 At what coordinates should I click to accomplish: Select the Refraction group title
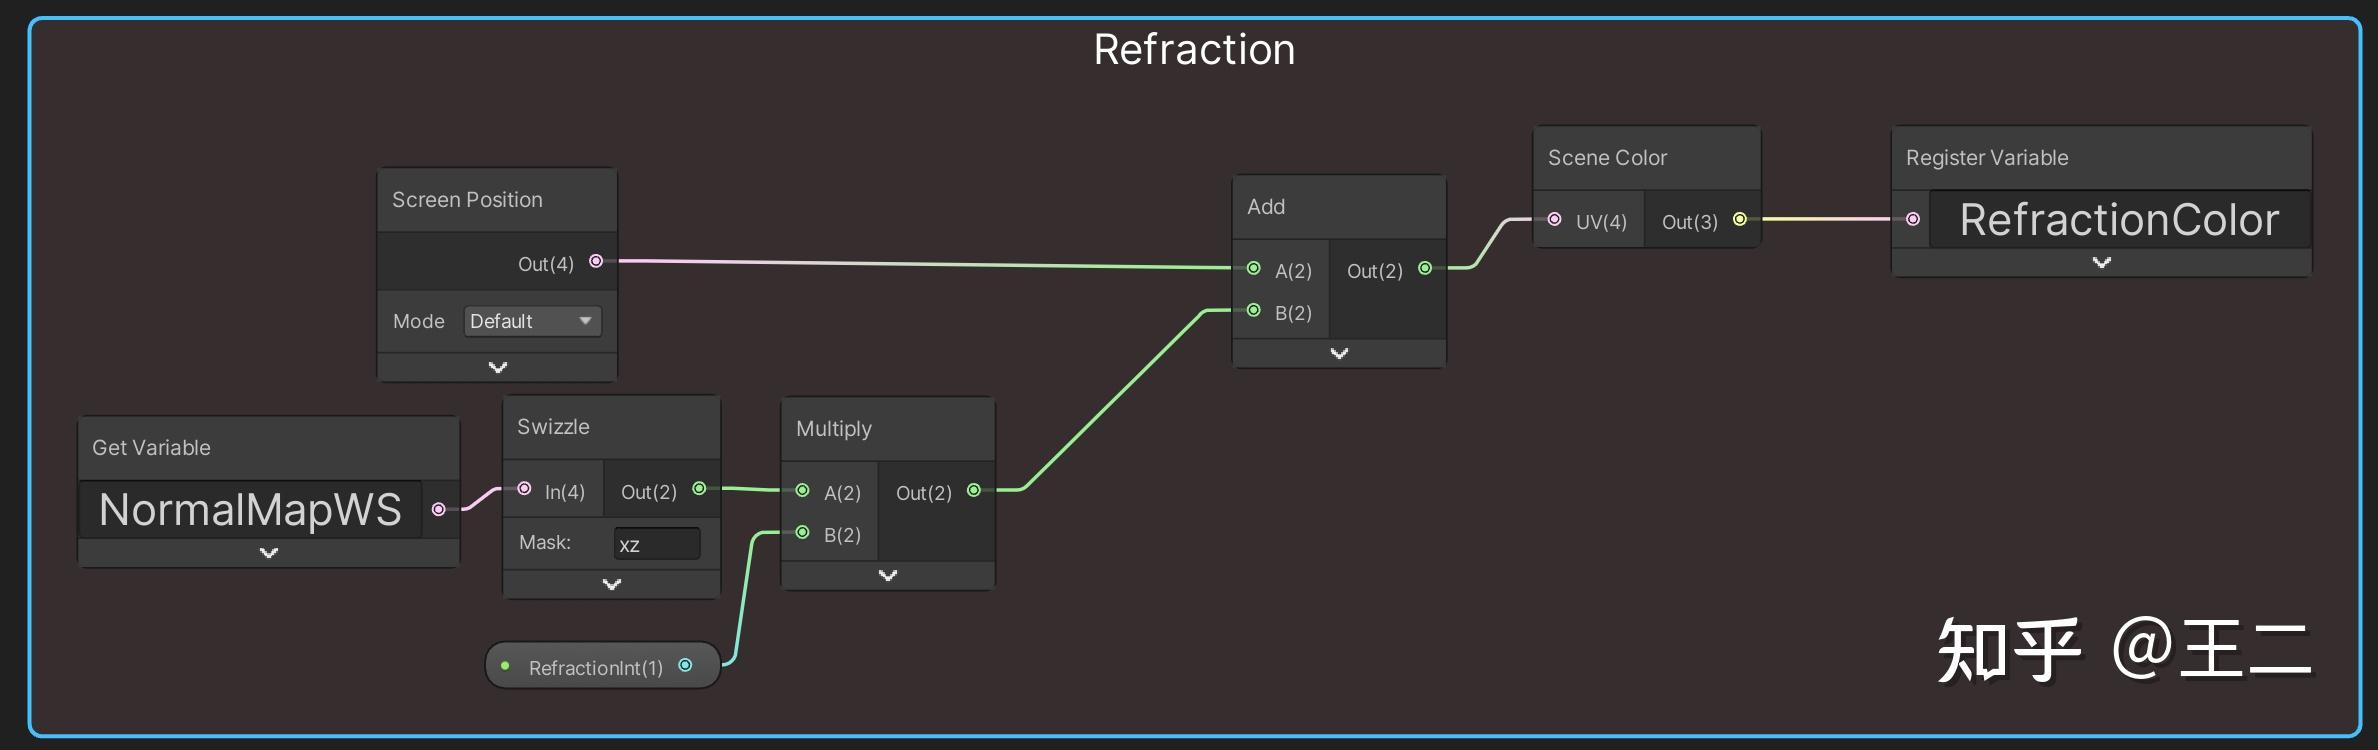click(1194, 49)
